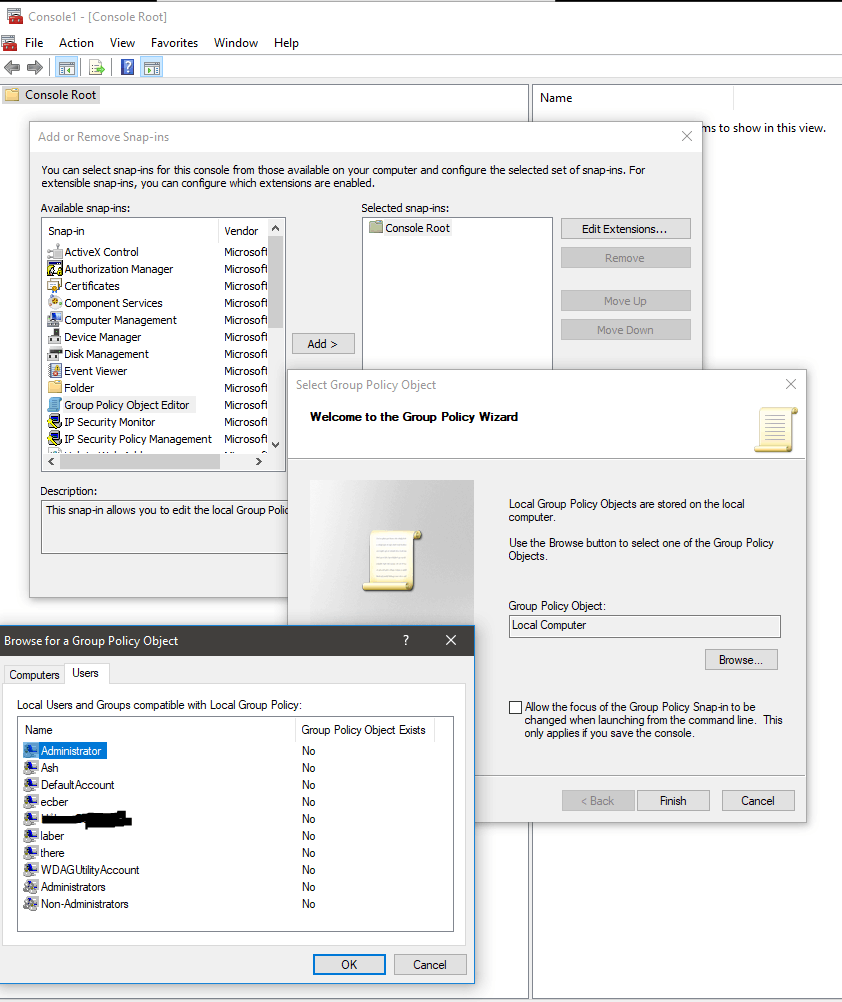Viewport: 842px width, 1002px height.
Task: Select IP Security Monitor snap-in
Action: click(x=102, y=422)
